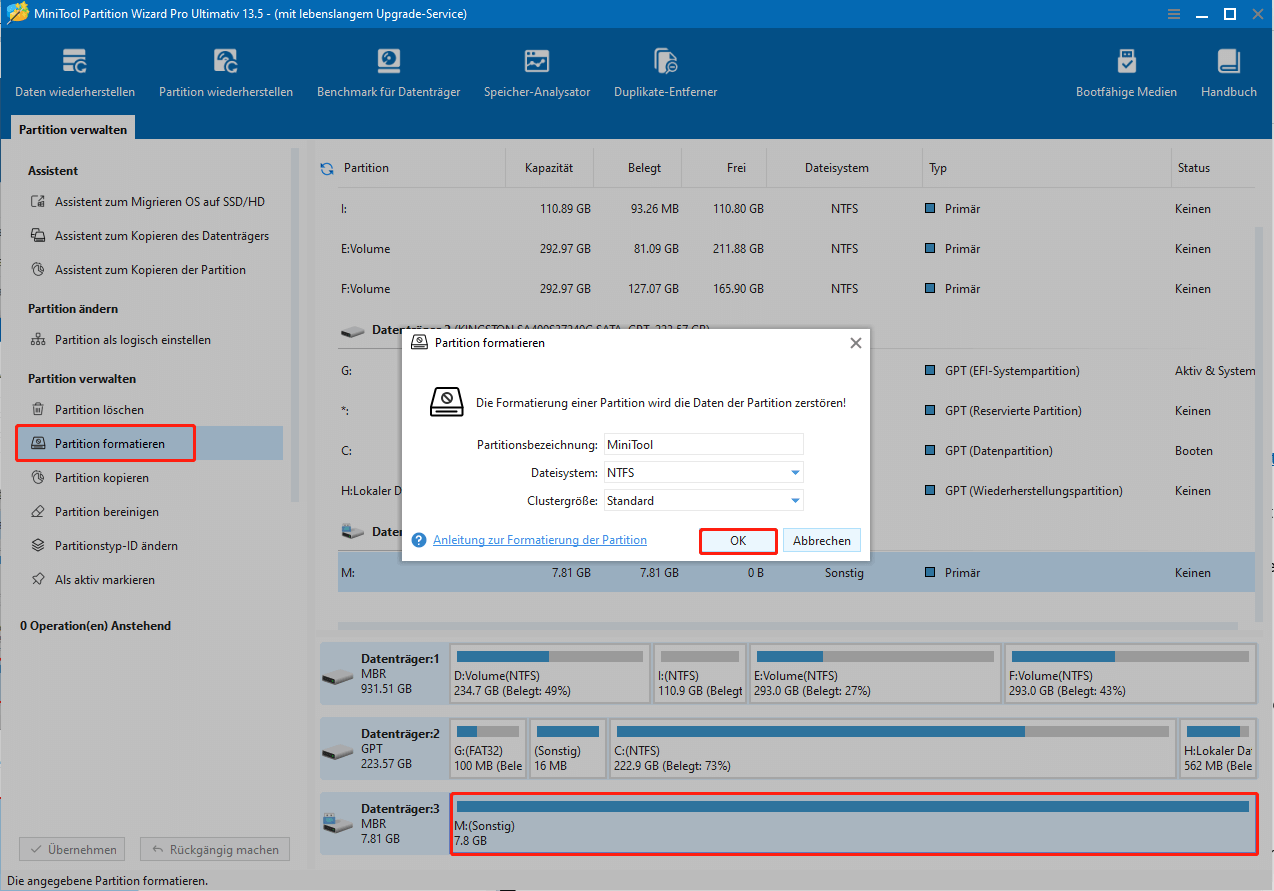The height and width of the screenshot is (891, 1274).
Task: Open the hamburger menu in the title bar
Action: click(x=1173, y=14)
